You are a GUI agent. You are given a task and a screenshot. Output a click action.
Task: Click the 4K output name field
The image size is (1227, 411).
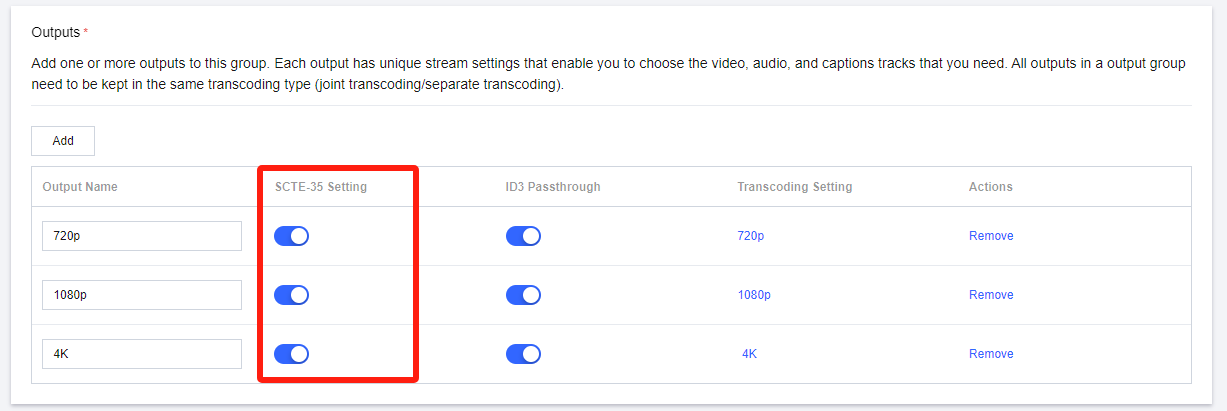click(142, 354)
